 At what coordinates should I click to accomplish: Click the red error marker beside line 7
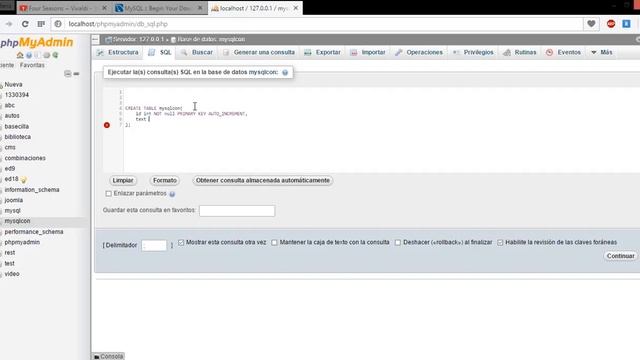pyautogui.click(x=107, y=125)
